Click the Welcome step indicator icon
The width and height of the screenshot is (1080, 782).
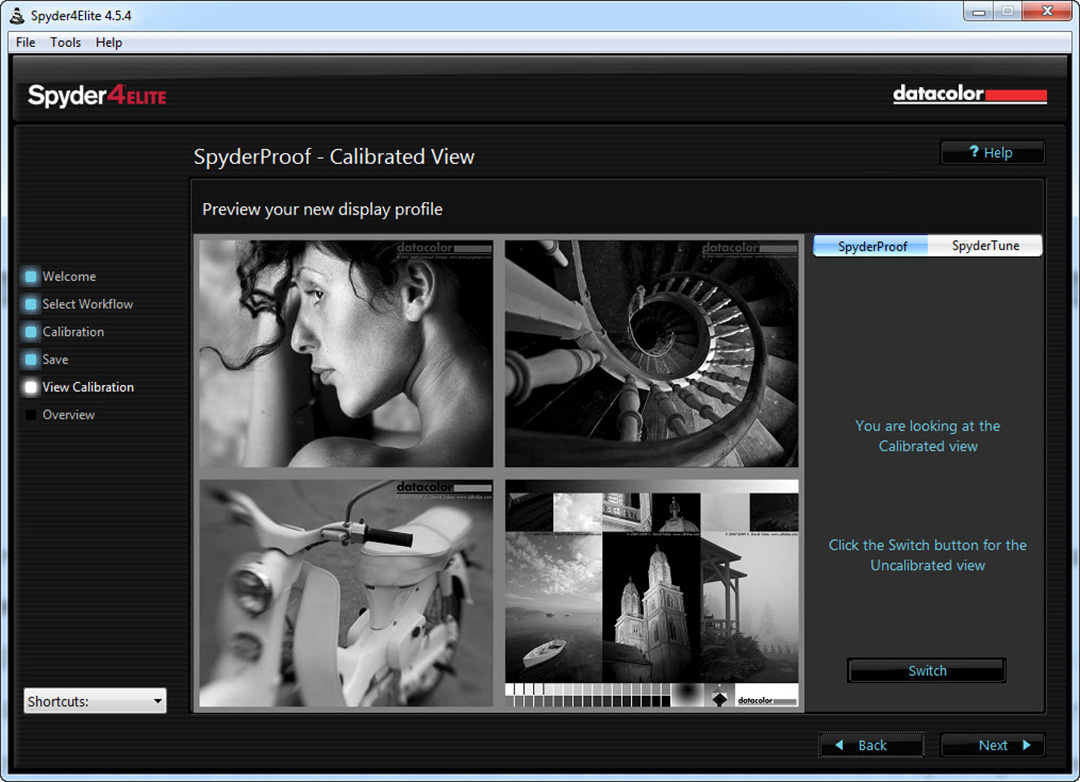coord(31,277)
